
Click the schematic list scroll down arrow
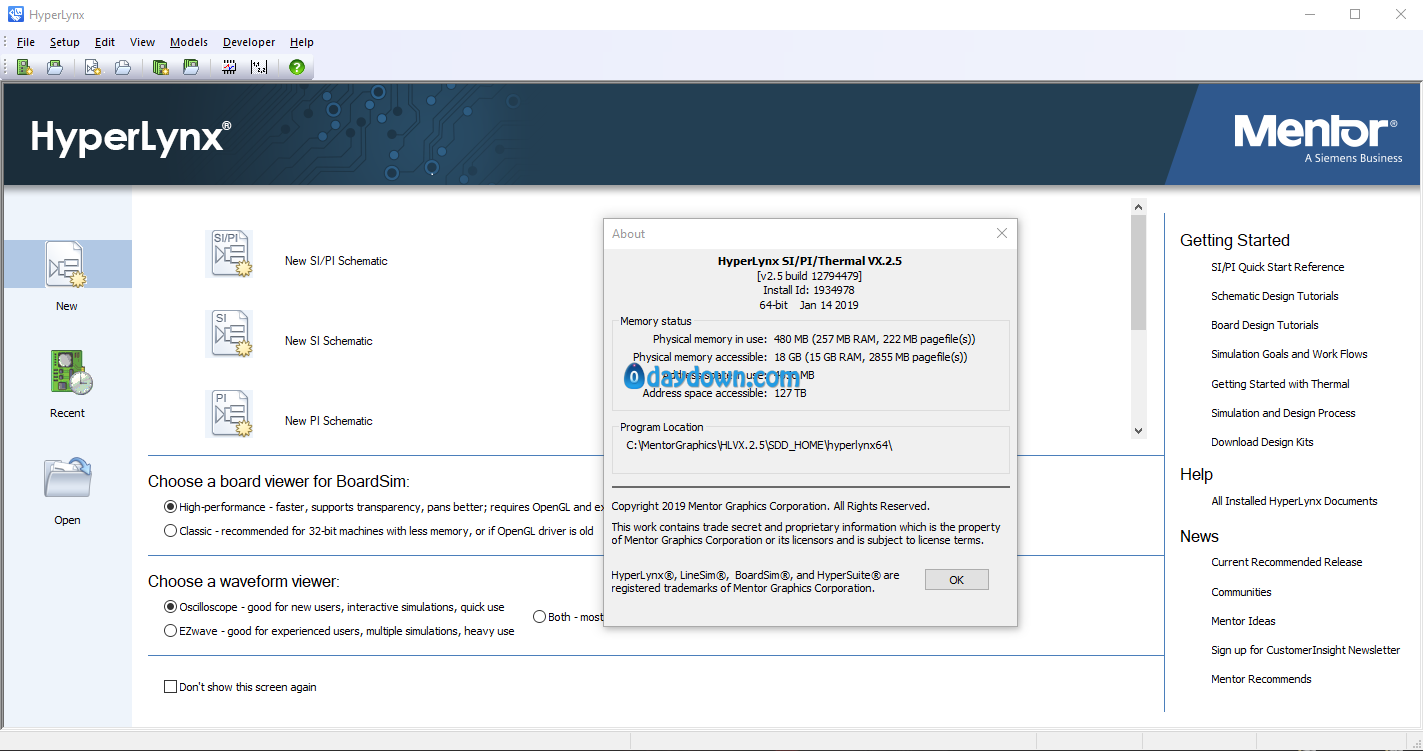1138,430
